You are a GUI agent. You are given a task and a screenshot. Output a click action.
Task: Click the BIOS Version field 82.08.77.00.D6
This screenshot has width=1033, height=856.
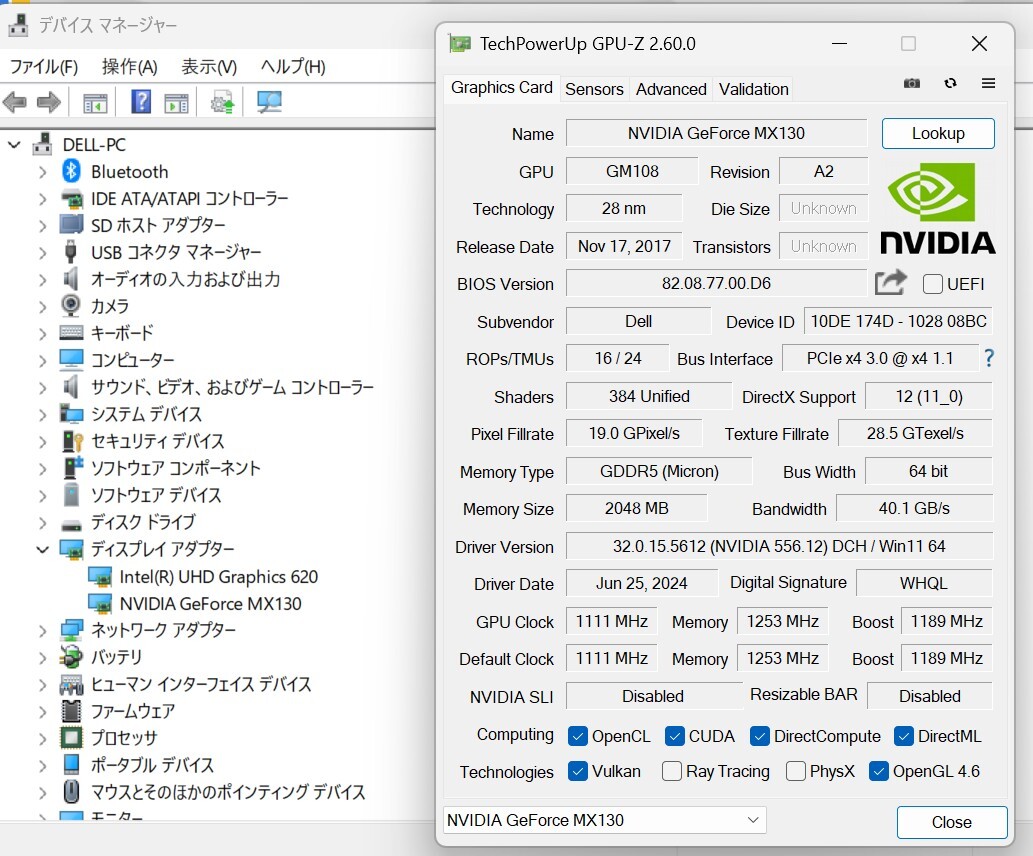(x=716, y=283)
